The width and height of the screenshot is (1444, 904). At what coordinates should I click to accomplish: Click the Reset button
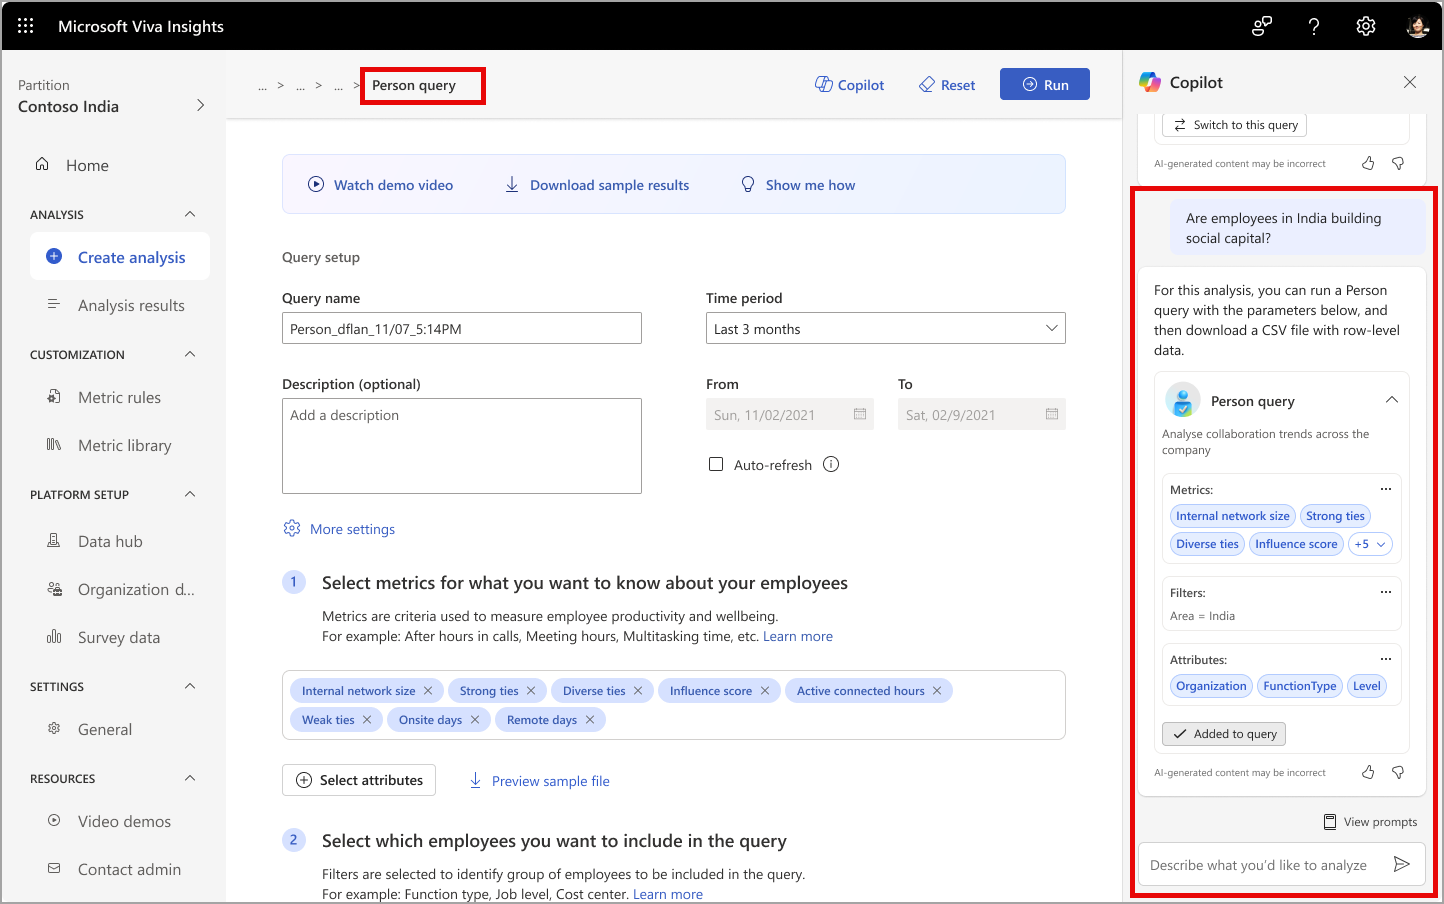(947, 85)
